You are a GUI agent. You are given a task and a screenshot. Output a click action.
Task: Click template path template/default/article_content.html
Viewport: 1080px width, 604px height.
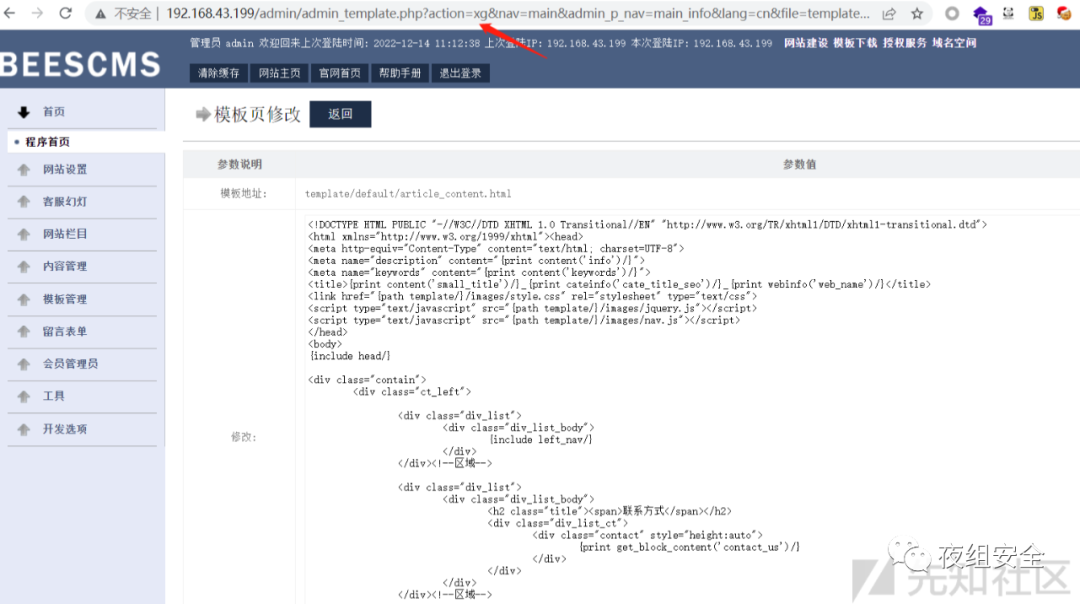coord(408,194)
